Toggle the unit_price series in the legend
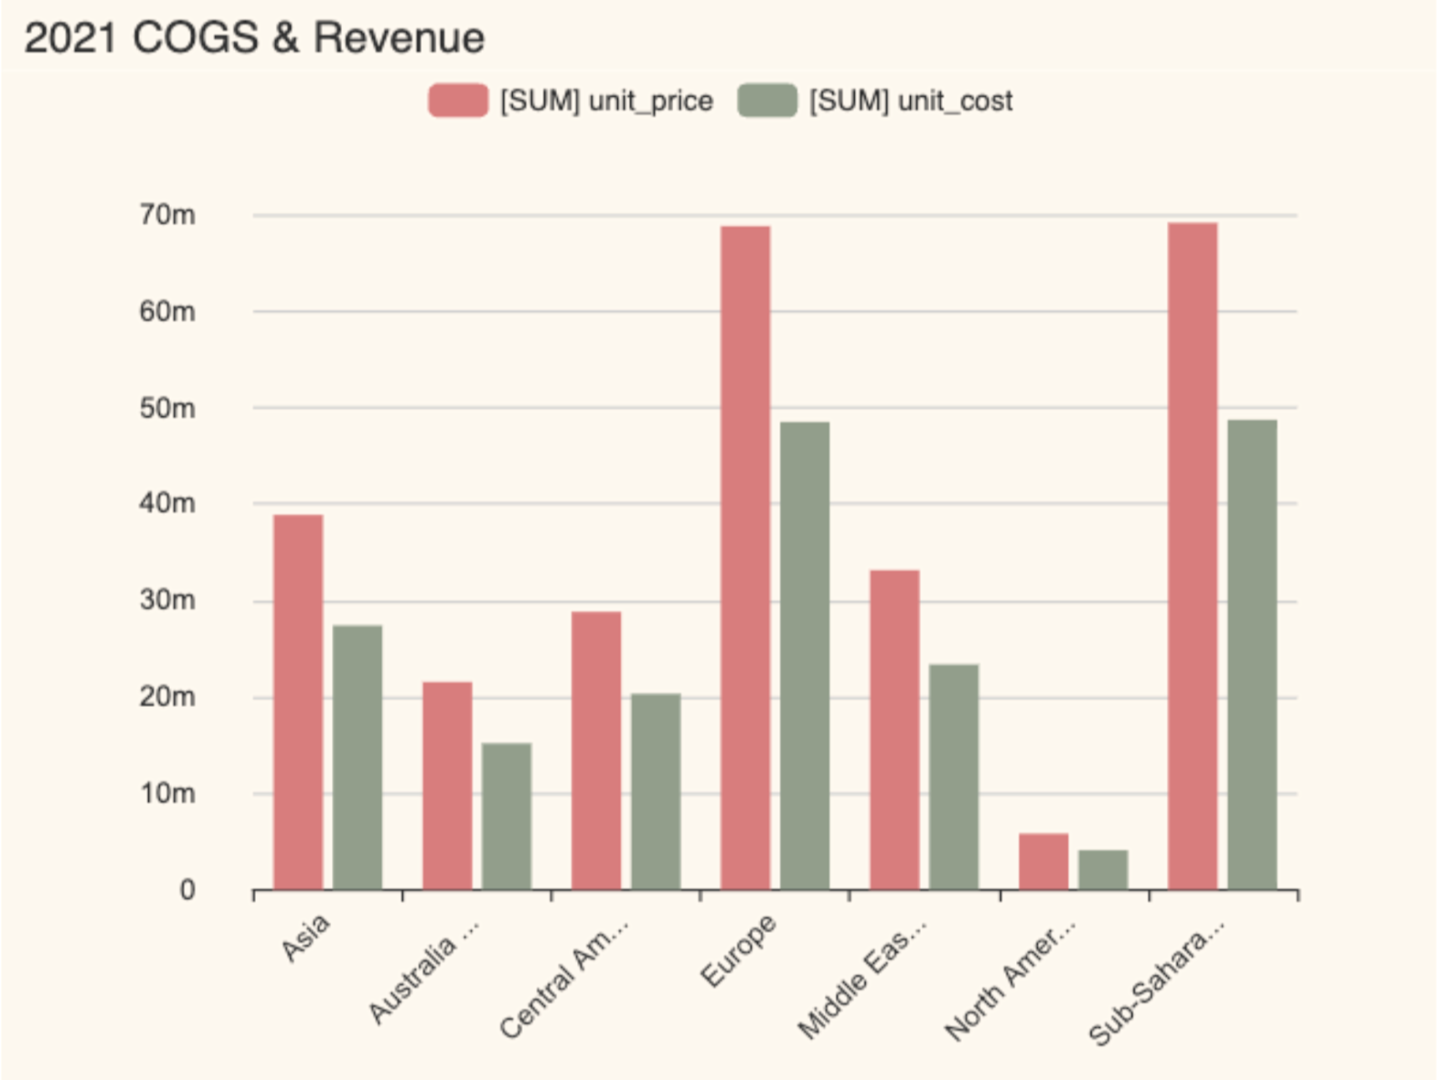The width and height of the screenshot is (1439, 1080). point(605,100)
